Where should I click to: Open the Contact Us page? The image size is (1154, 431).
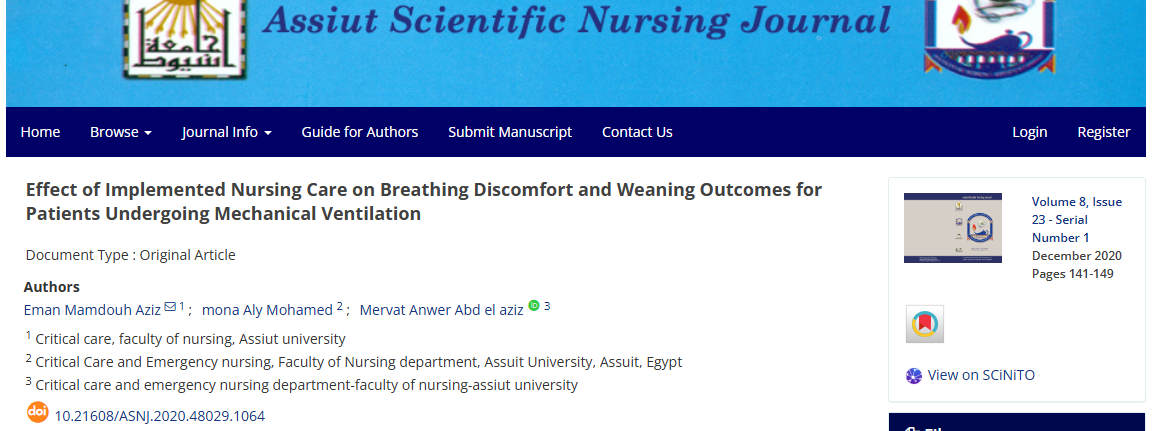[637, 132]
